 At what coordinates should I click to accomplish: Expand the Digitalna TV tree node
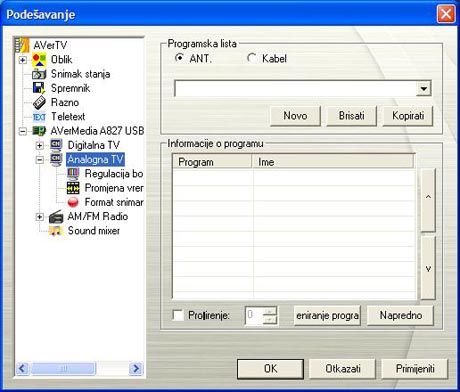pos(39,145)
